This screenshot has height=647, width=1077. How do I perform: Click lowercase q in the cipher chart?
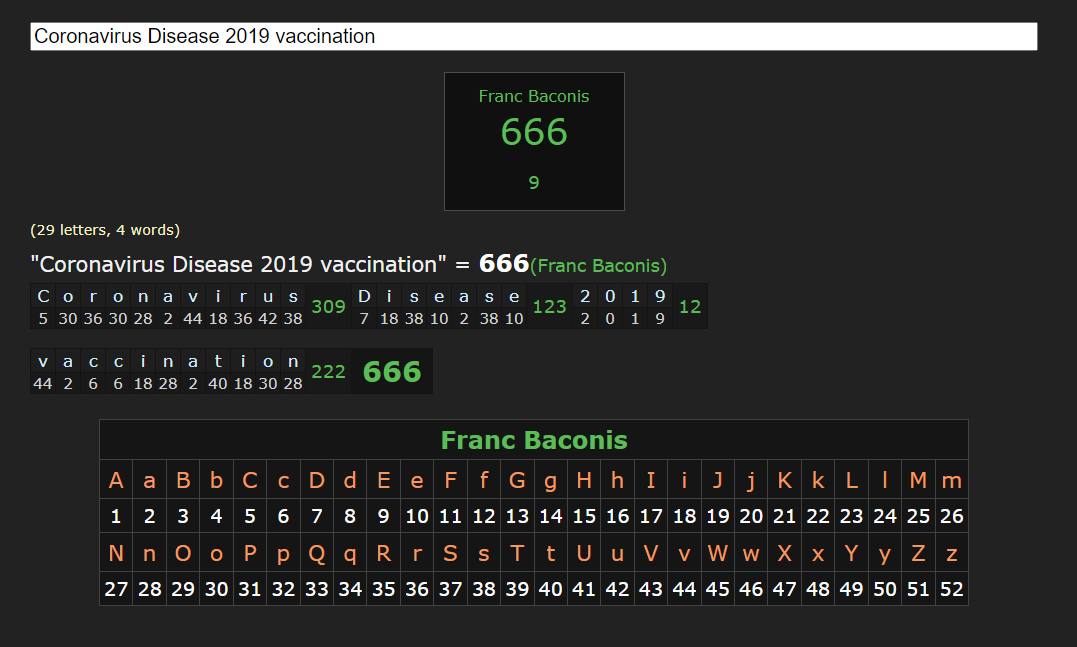pyautogui.click(x=350, y=556)
